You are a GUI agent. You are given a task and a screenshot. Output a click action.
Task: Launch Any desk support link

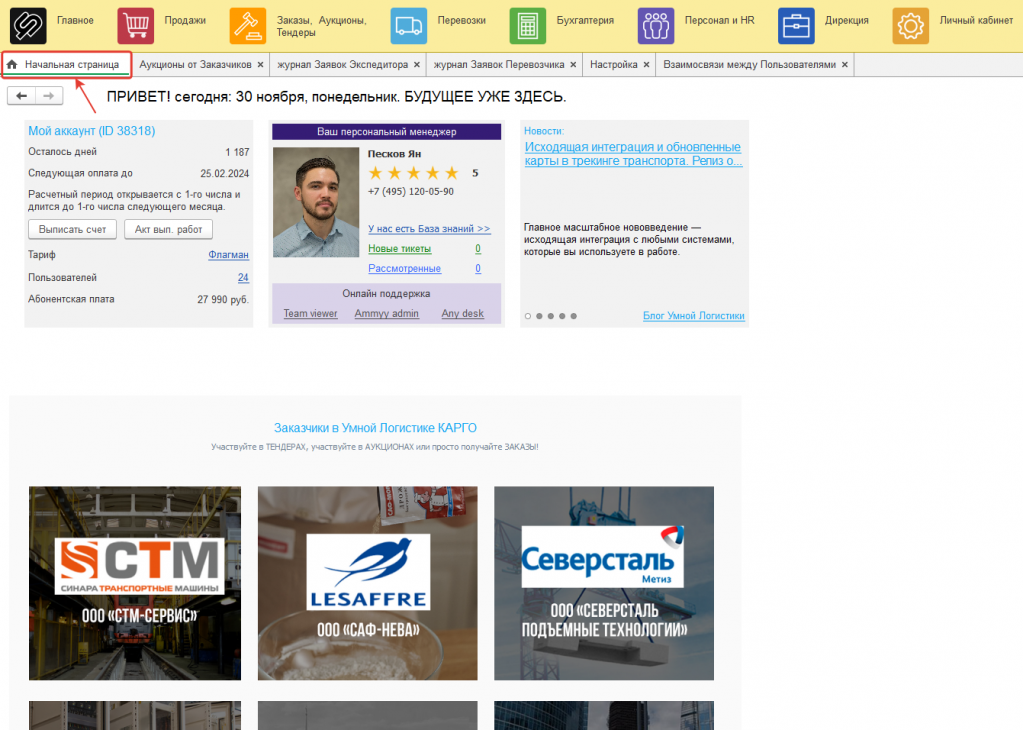[463, 313]
